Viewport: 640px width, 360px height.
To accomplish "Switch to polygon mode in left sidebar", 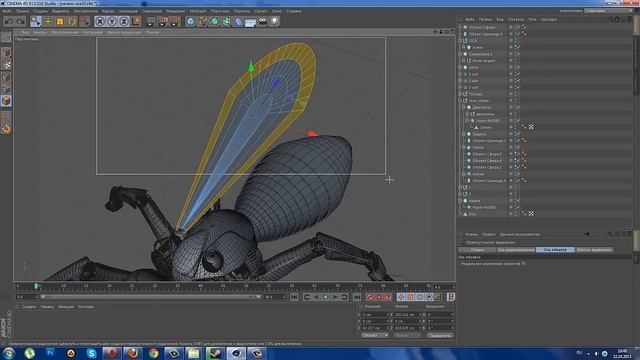I will tap(6, 101).
